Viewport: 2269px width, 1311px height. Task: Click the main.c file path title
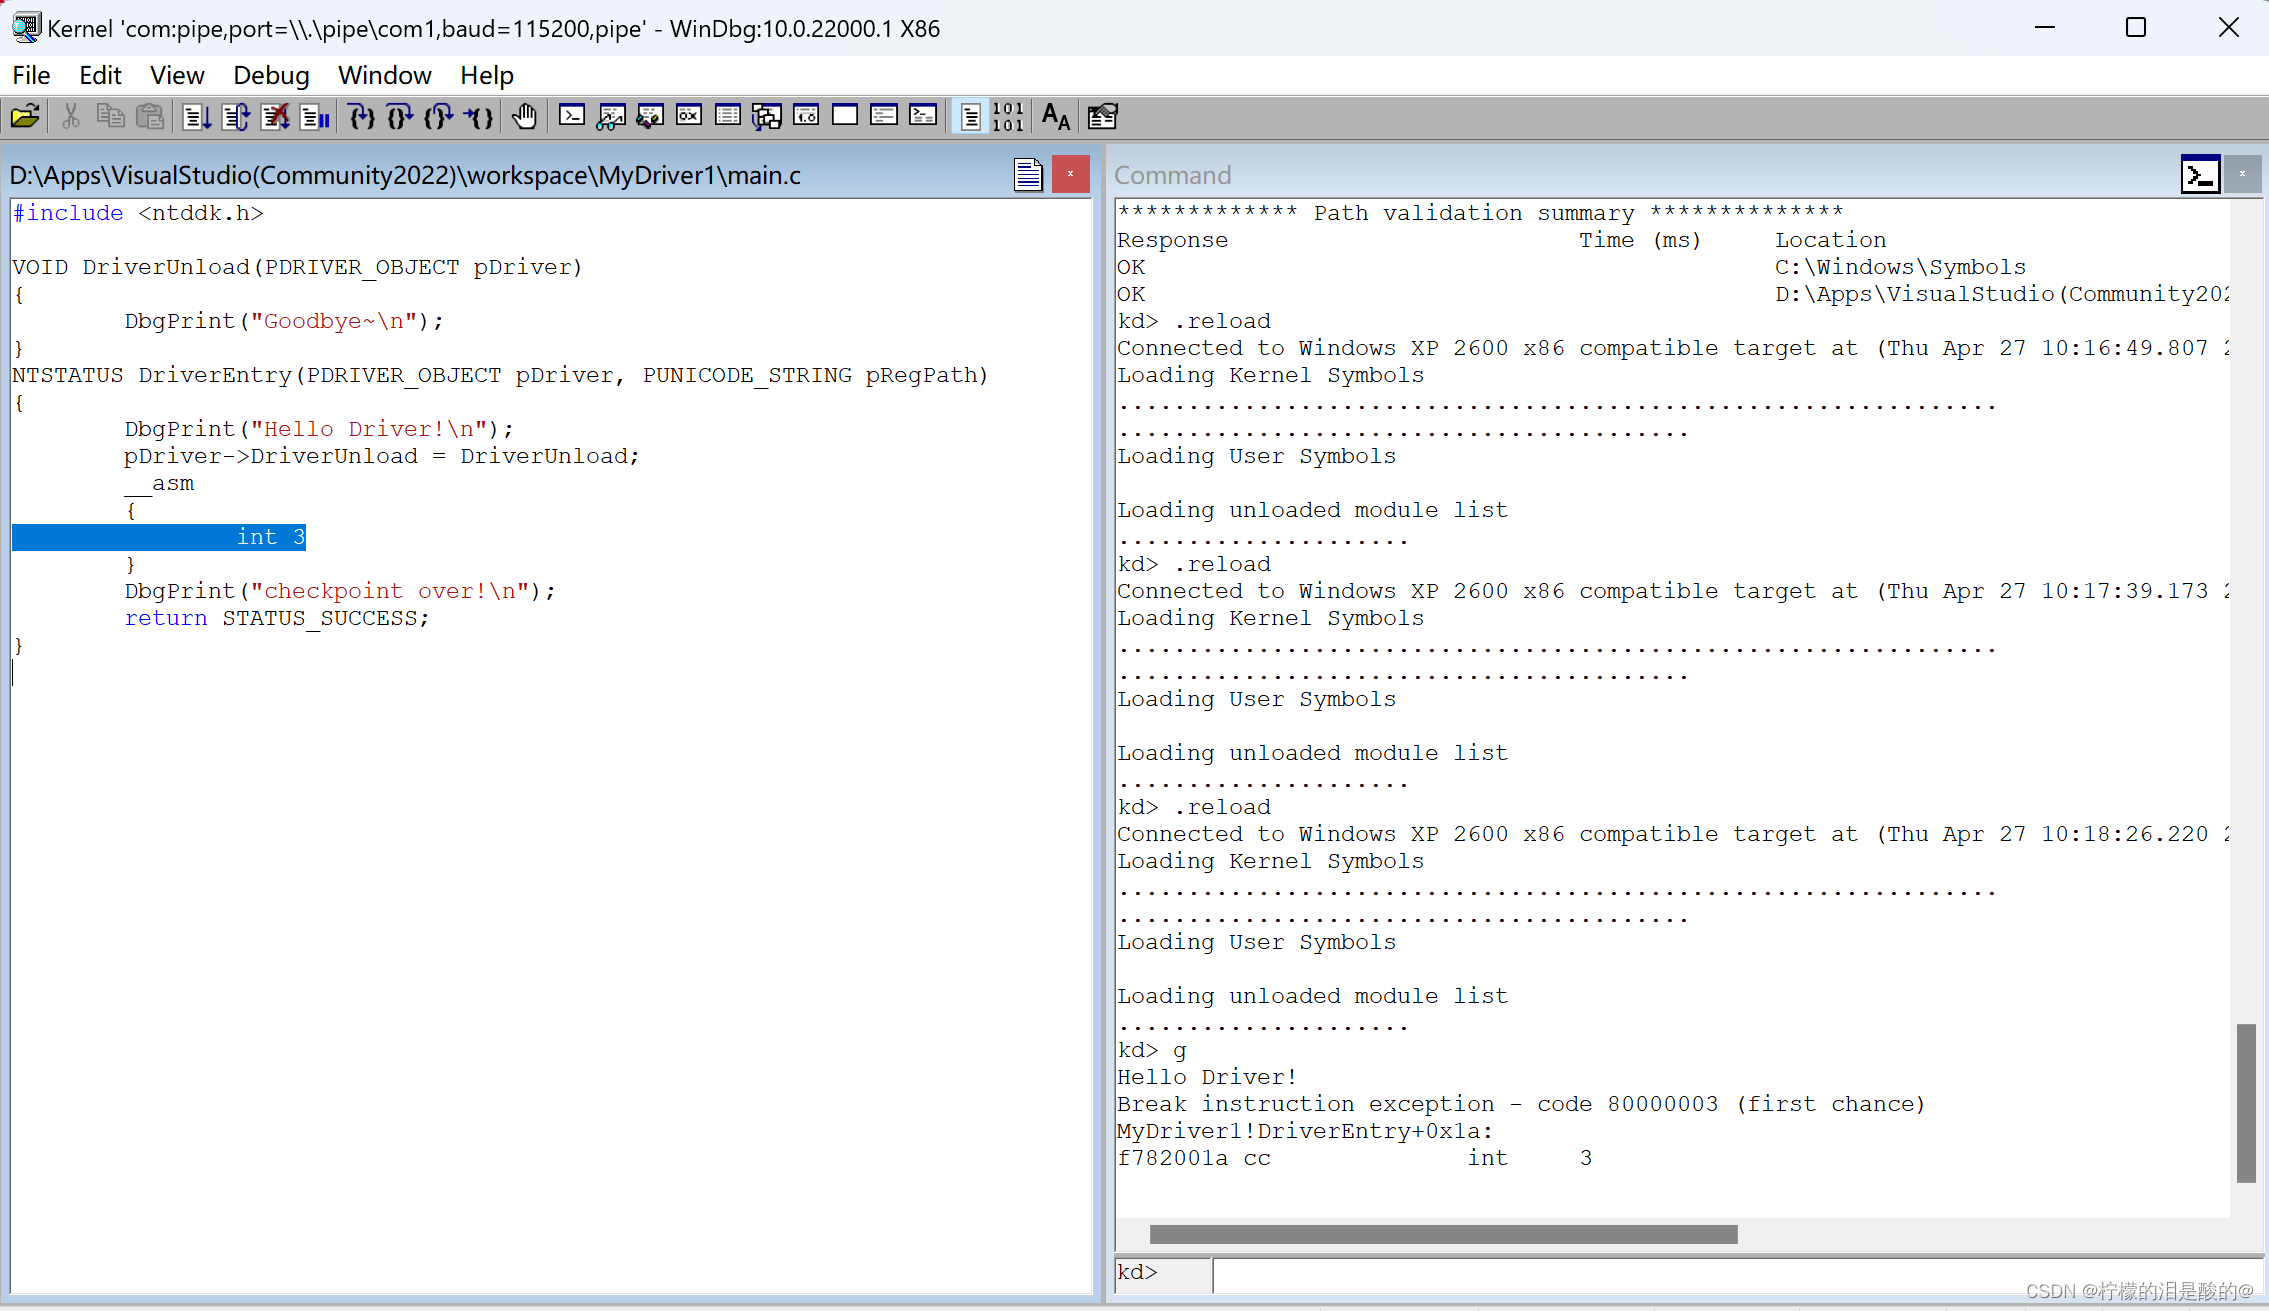(405, 175)
